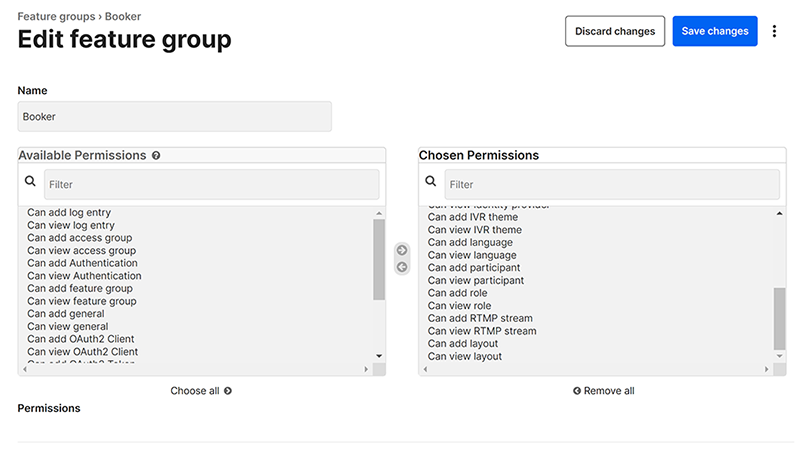Remove all chosen permissions
The image size is (797, 461).
603,391
